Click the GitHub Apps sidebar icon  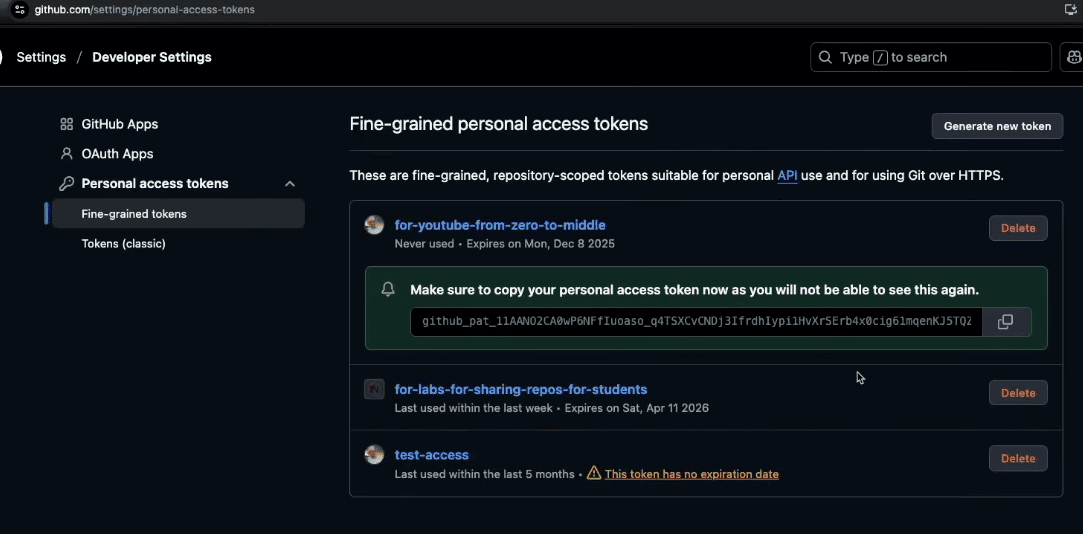tap(67, 124)
